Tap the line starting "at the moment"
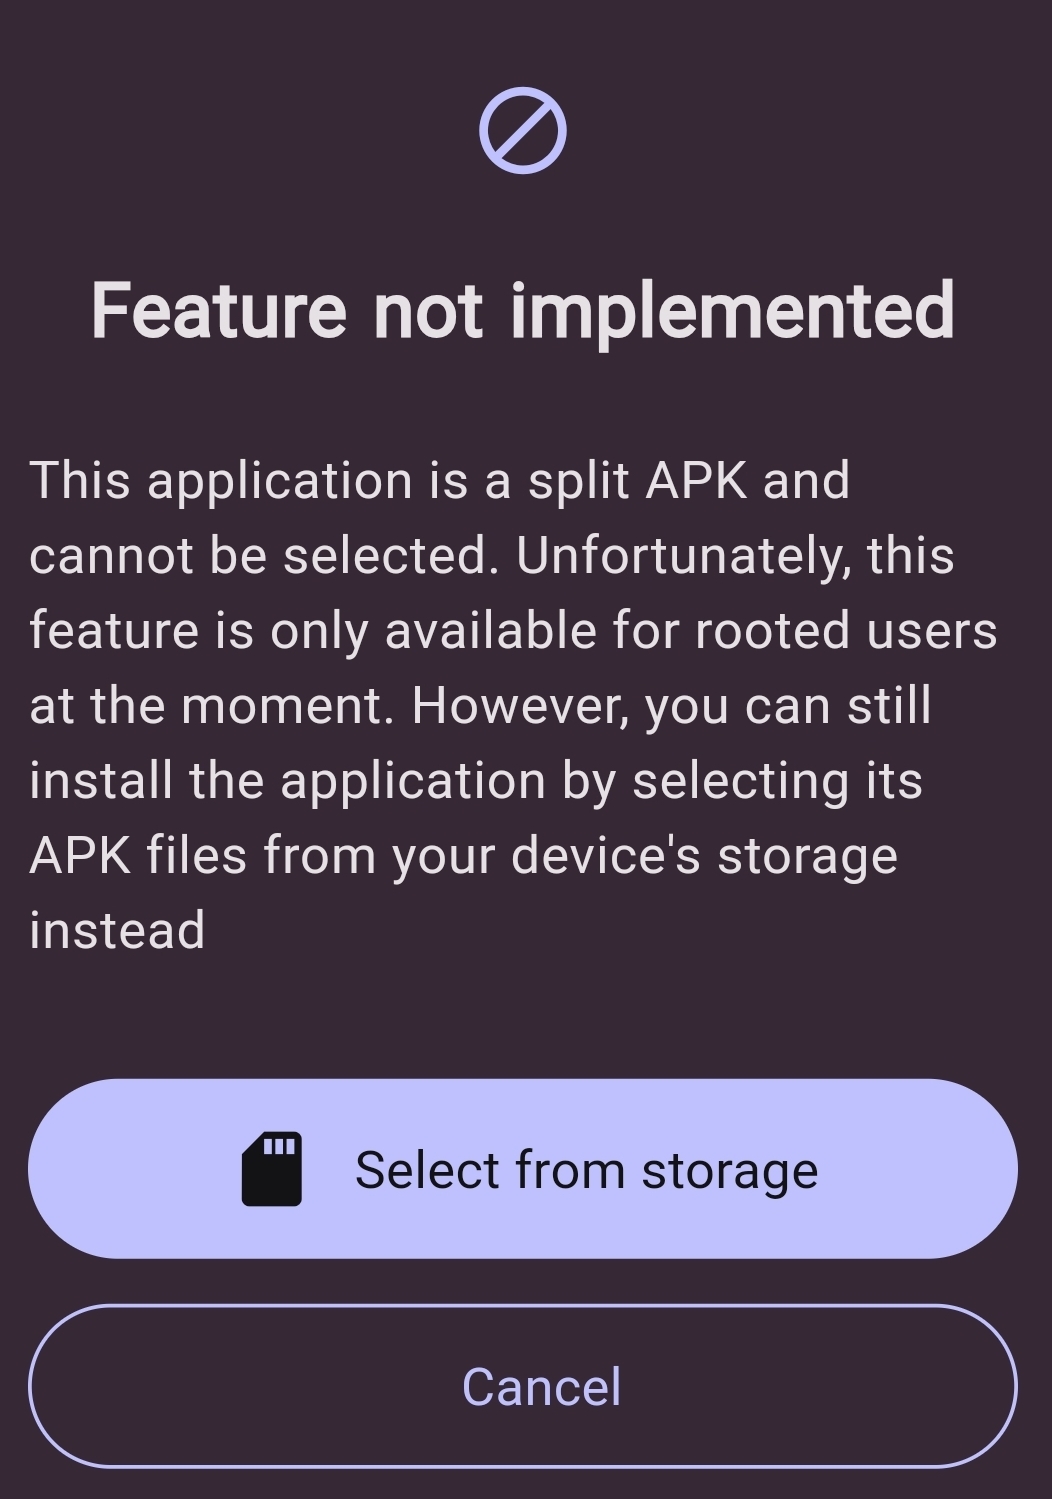This screenshot has width=1052, height=1499. tap(480, 706)
